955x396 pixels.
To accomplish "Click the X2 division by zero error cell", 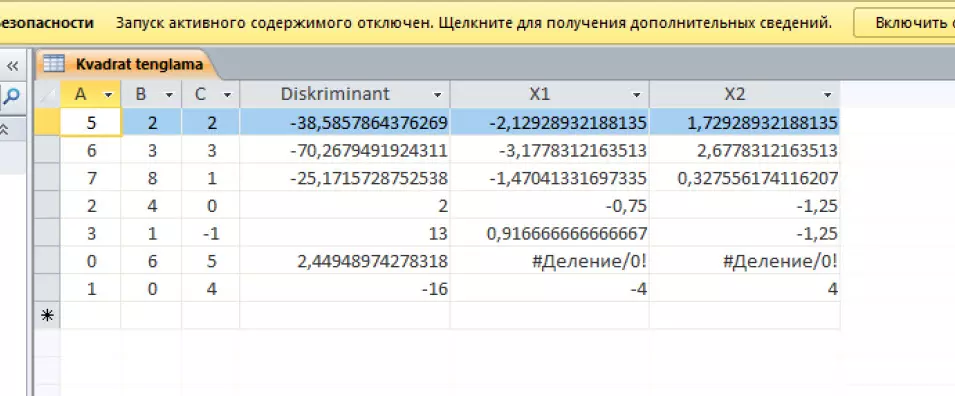I will click(x=745, y=261).
